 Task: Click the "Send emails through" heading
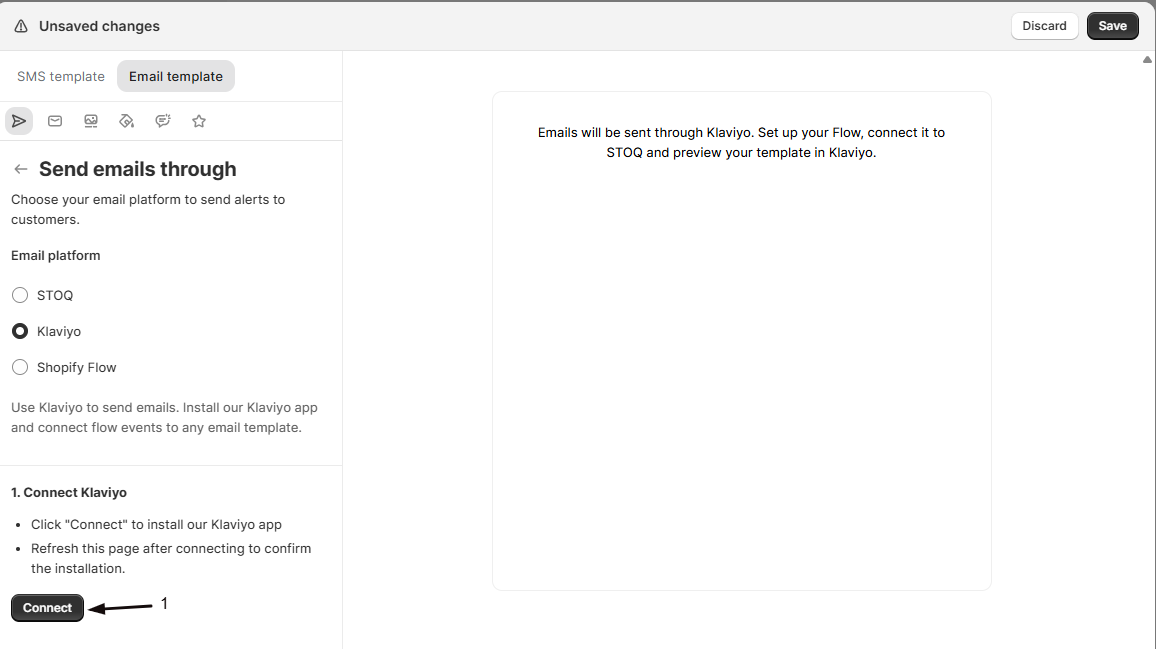click(x=138, y=169)
